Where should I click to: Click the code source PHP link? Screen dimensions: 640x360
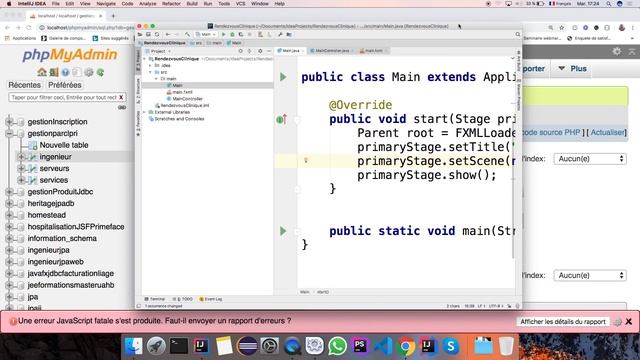pos(552,132)
